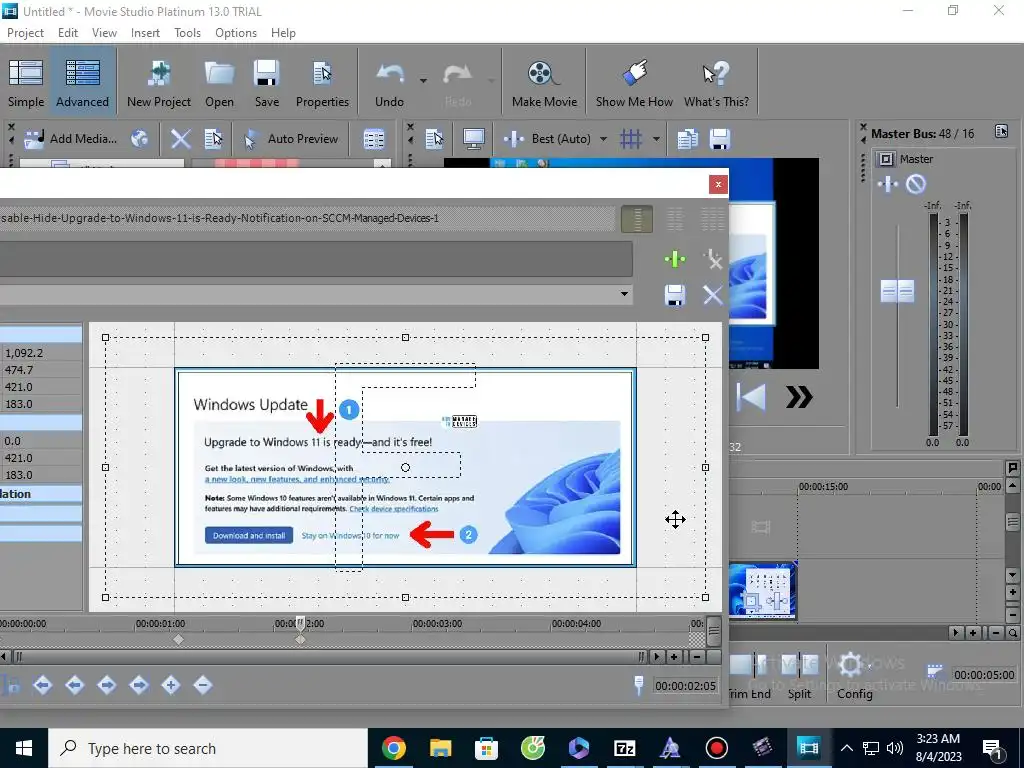Click the project media views list icon
This screenshot has height=768, width=1024.
pos(374,138)
